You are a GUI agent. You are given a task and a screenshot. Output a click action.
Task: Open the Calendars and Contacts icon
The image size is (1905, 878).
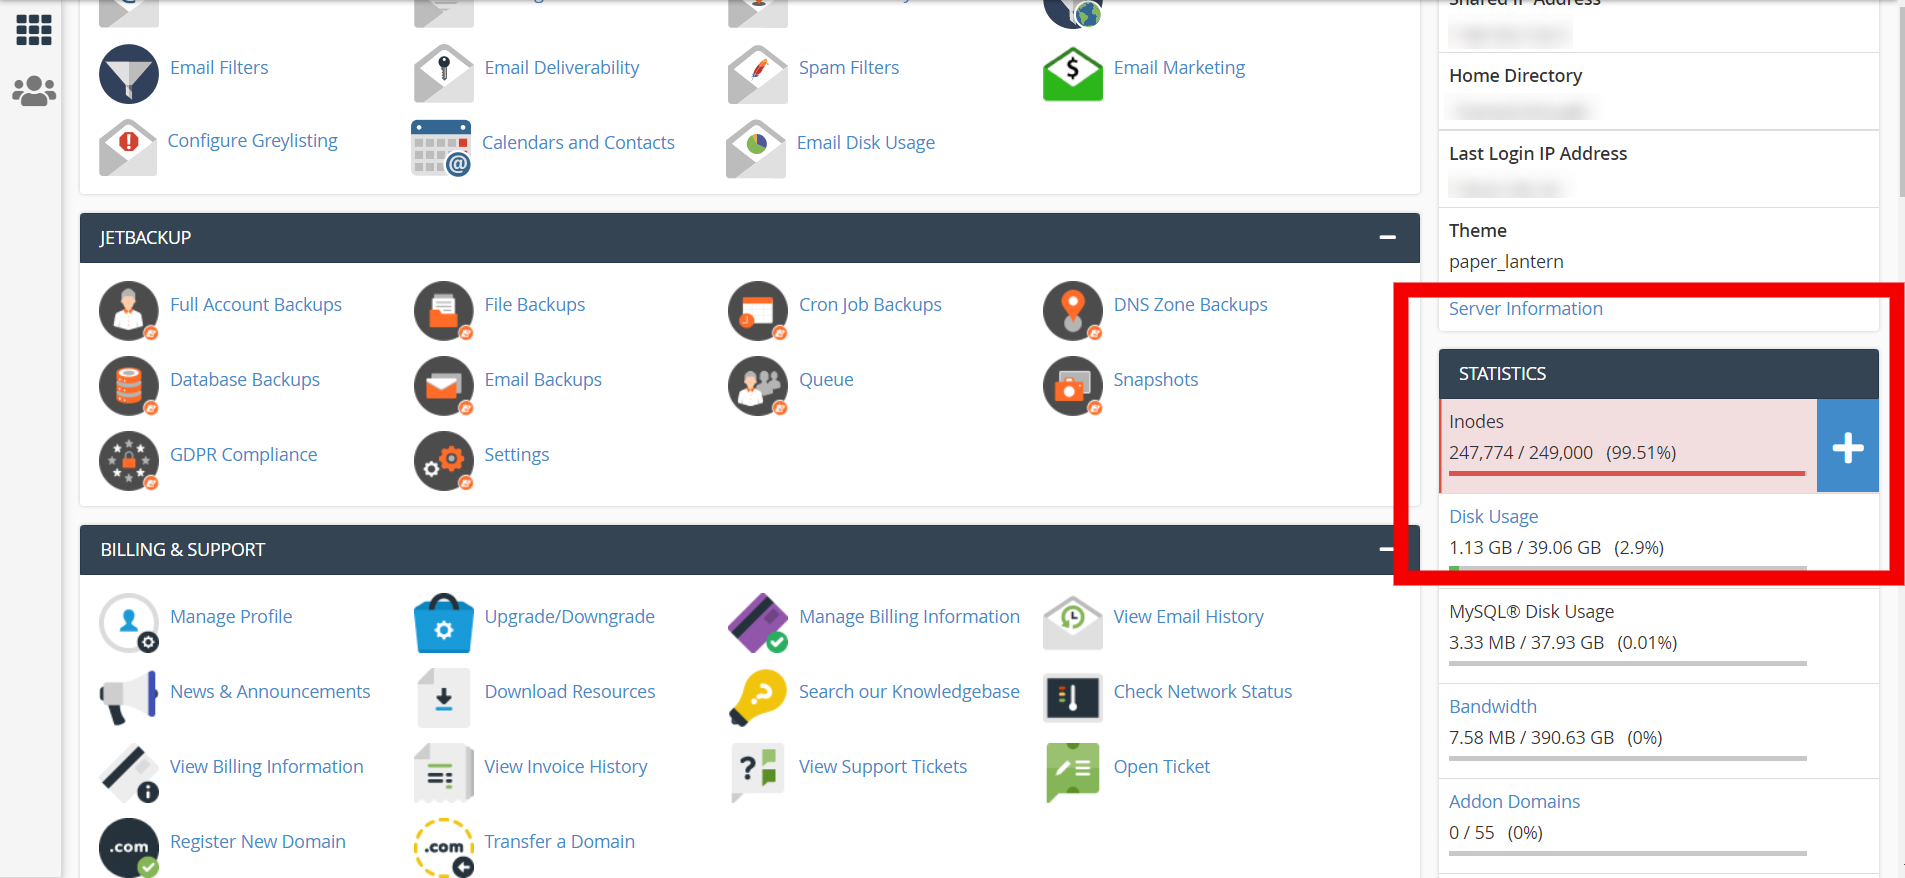[x=441, y=148]
